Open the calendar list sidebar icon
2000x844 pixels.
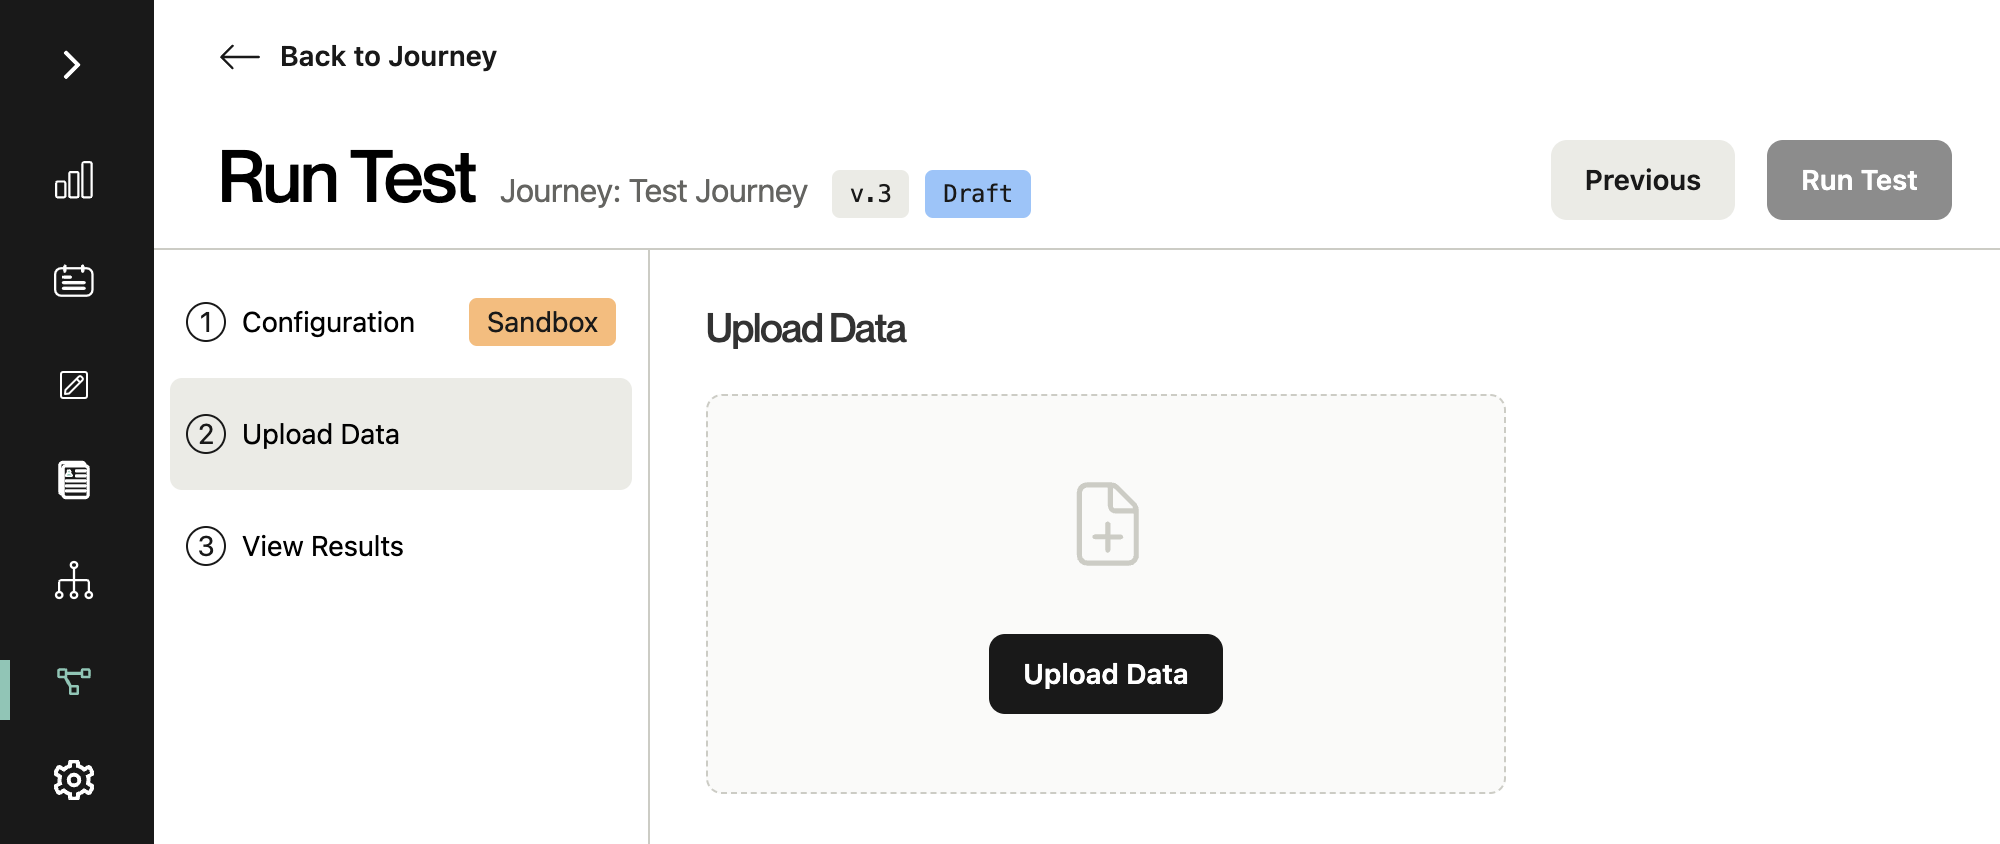[x=74, y=281]
